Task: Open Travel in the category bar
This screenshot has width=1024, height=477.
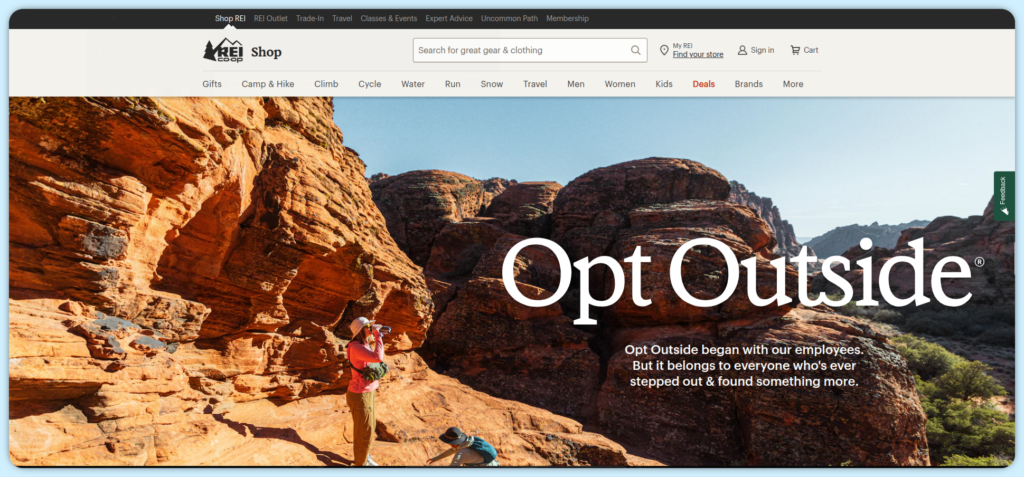Action: pyautogui.click(x=535, y=84)
